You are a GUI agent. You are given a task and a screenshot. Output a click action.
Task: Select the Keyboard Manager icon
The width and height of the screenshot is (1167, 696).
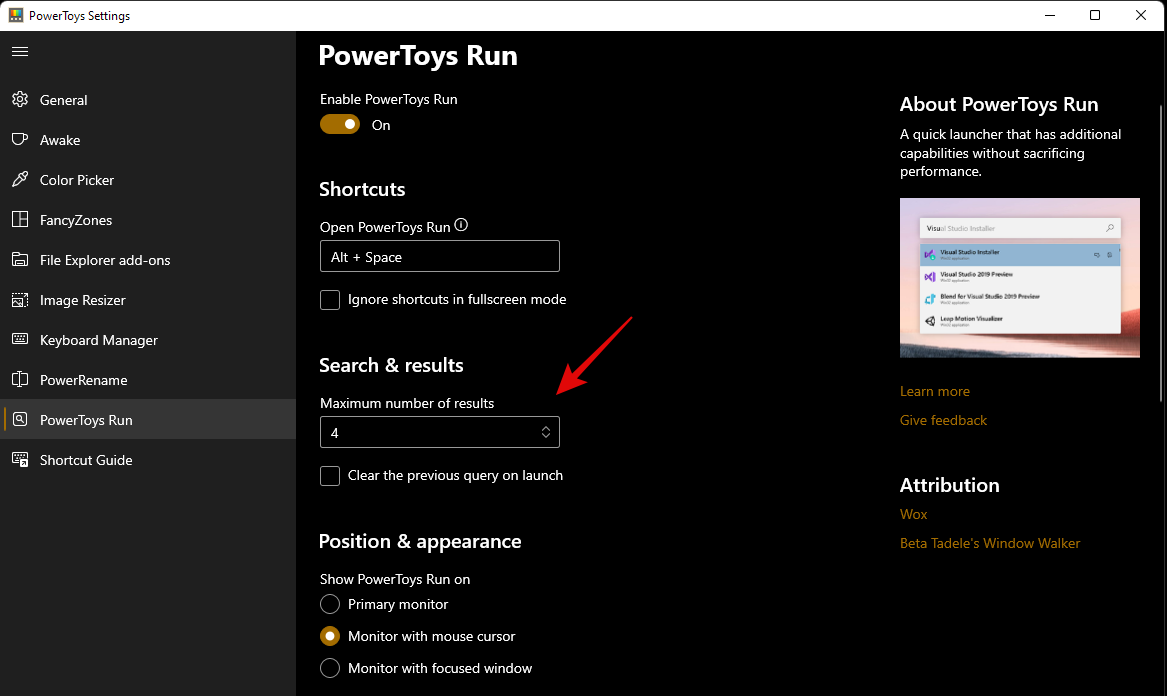point(20,340)
